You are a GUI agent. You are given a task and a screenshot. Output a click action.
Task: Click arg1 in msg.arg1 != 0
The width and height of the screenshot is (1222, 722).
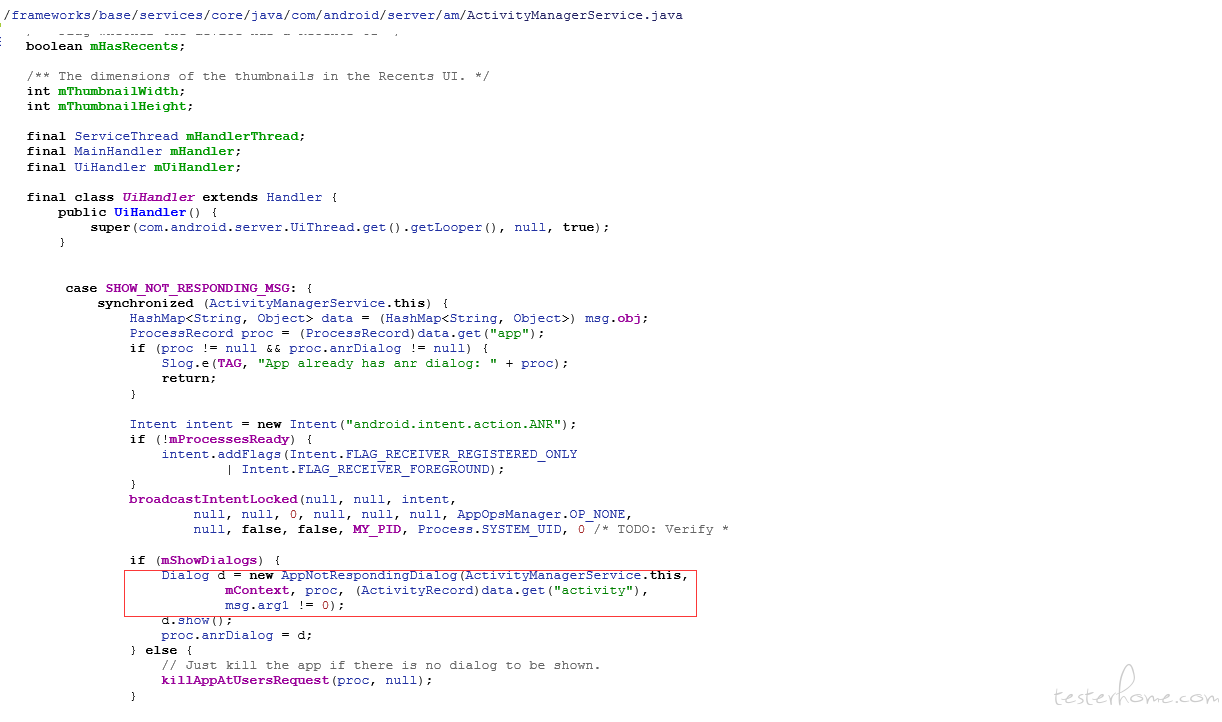pos(274,605)
